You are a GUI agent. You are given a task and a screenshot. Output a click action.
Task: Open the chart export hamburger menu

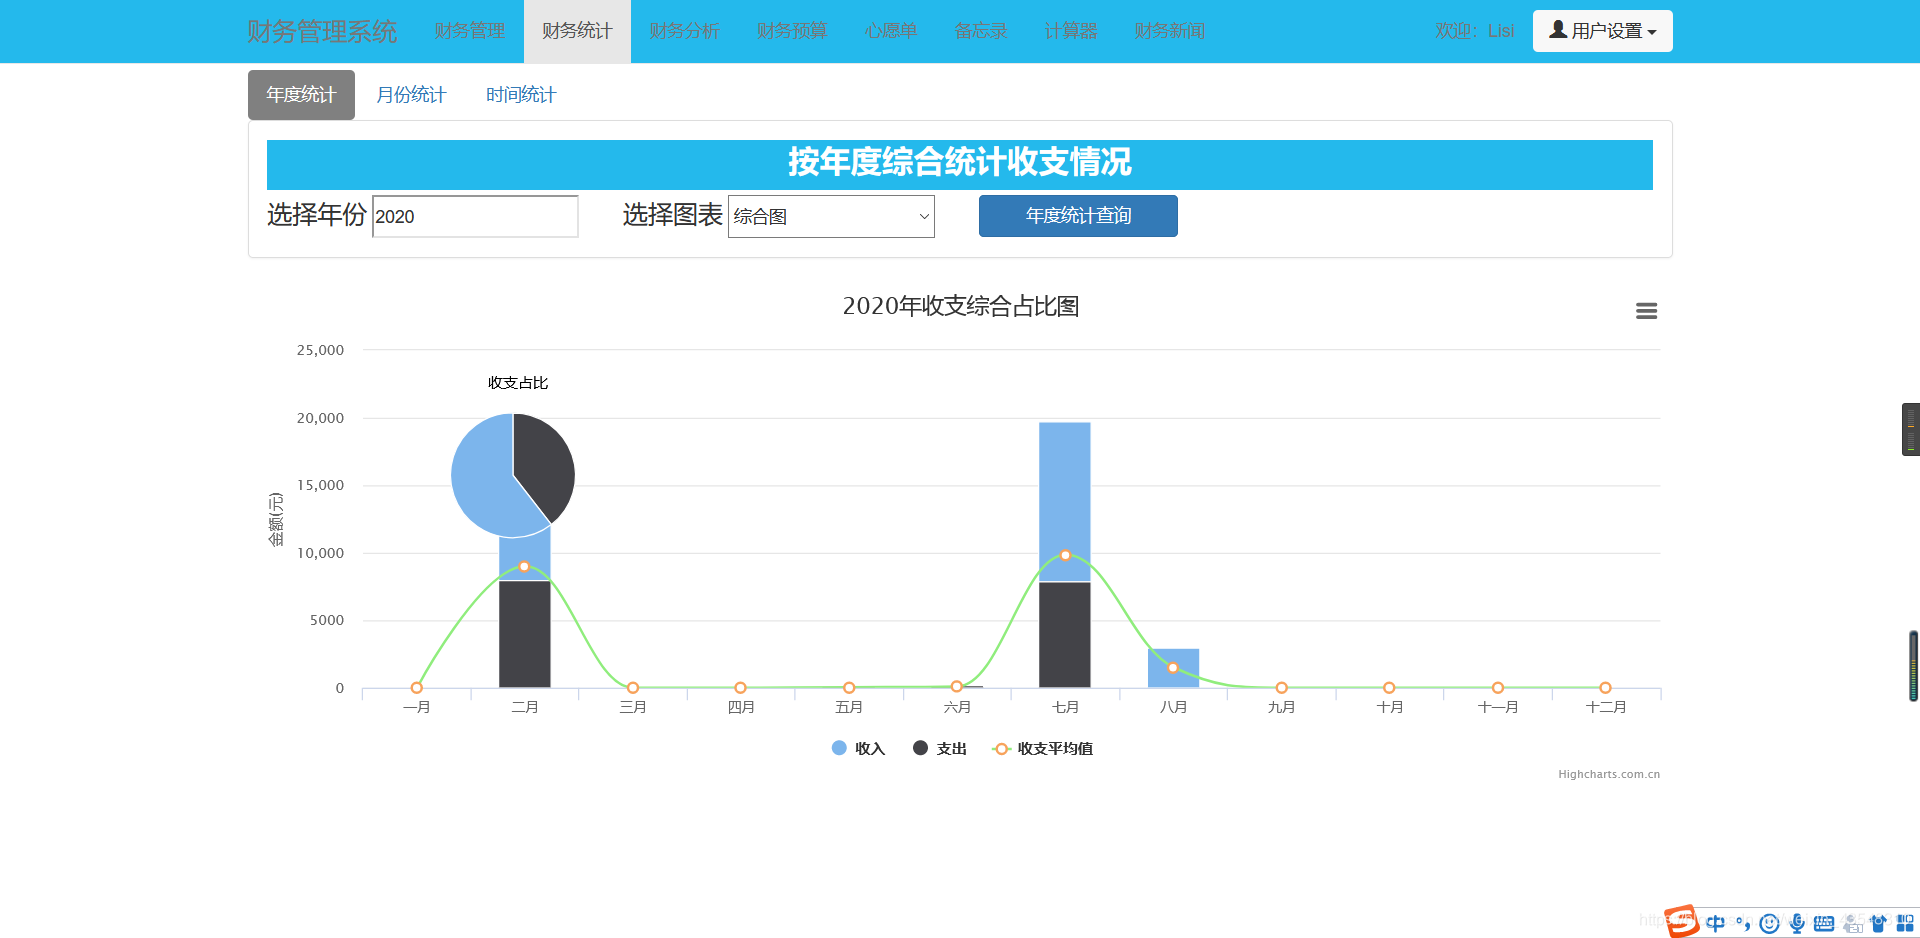[x=1646, y=311]
